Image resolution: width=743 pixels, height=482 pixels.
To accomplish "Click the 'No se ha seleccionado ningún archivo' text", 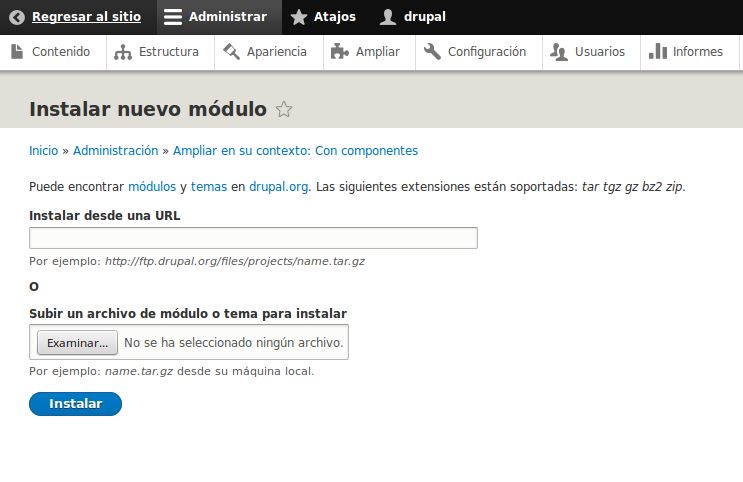I will click(x=234, y=343).
